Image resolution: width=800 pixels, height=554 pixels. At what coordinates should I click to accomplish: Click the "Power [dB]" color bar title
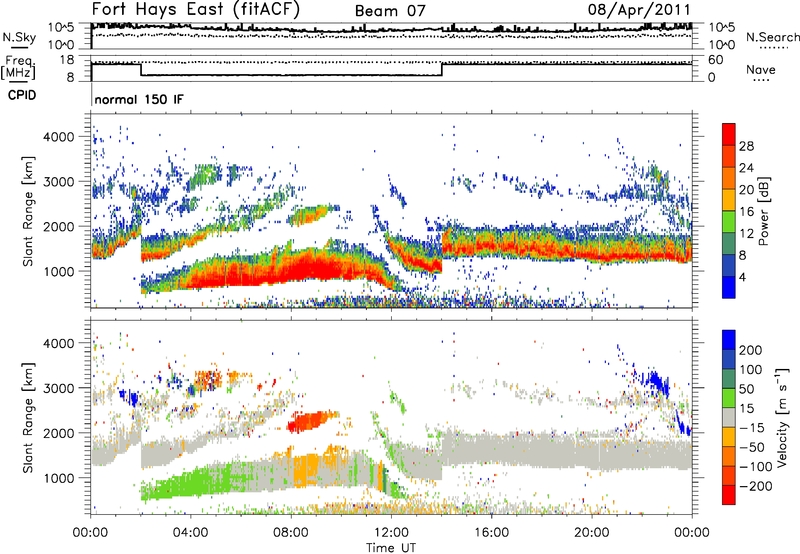point(764,211)
